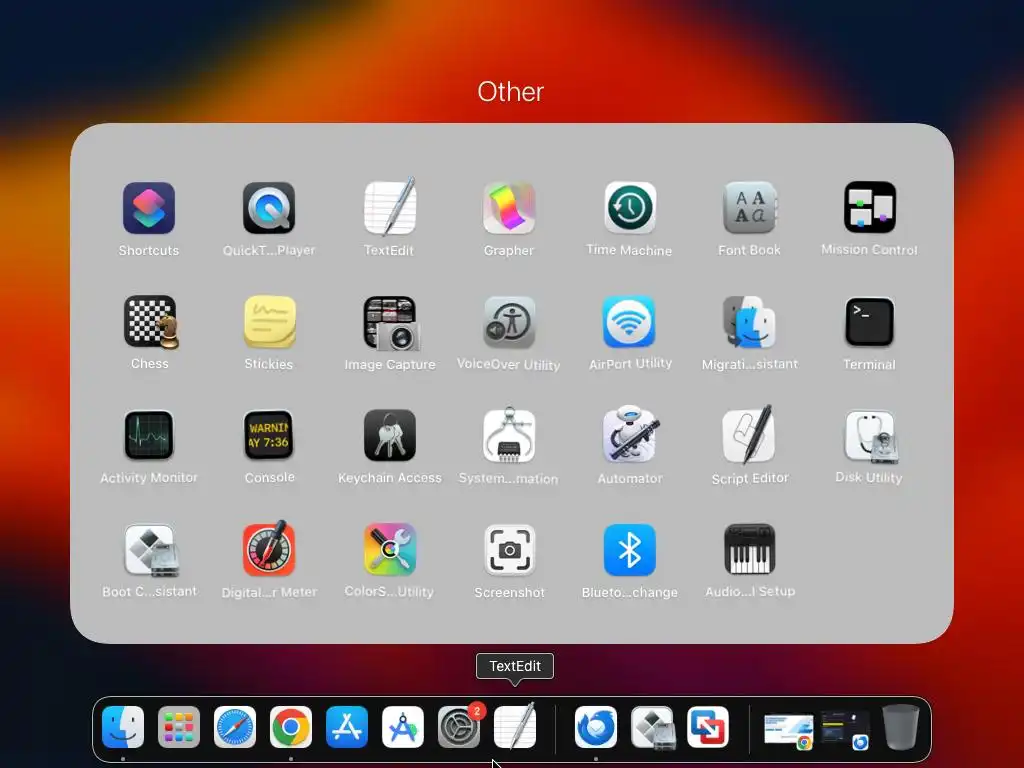
Task: Open the Trash in the Dock
Action: [x=901, y=727]
